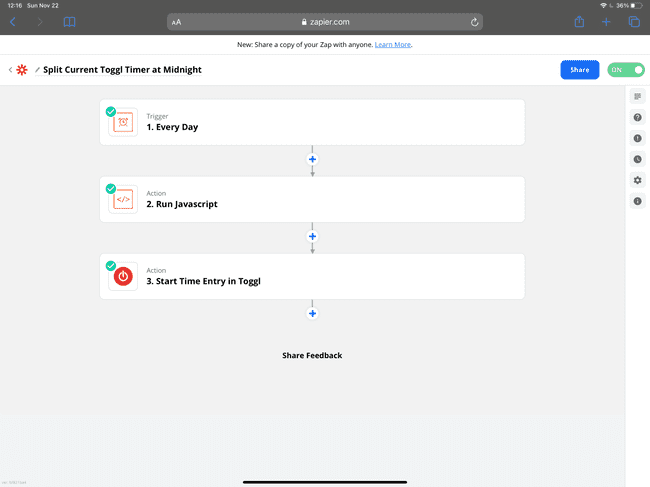650x487 pixels.
Task: Click checkmark badge on Every Day step
Action: coord(111,111)
